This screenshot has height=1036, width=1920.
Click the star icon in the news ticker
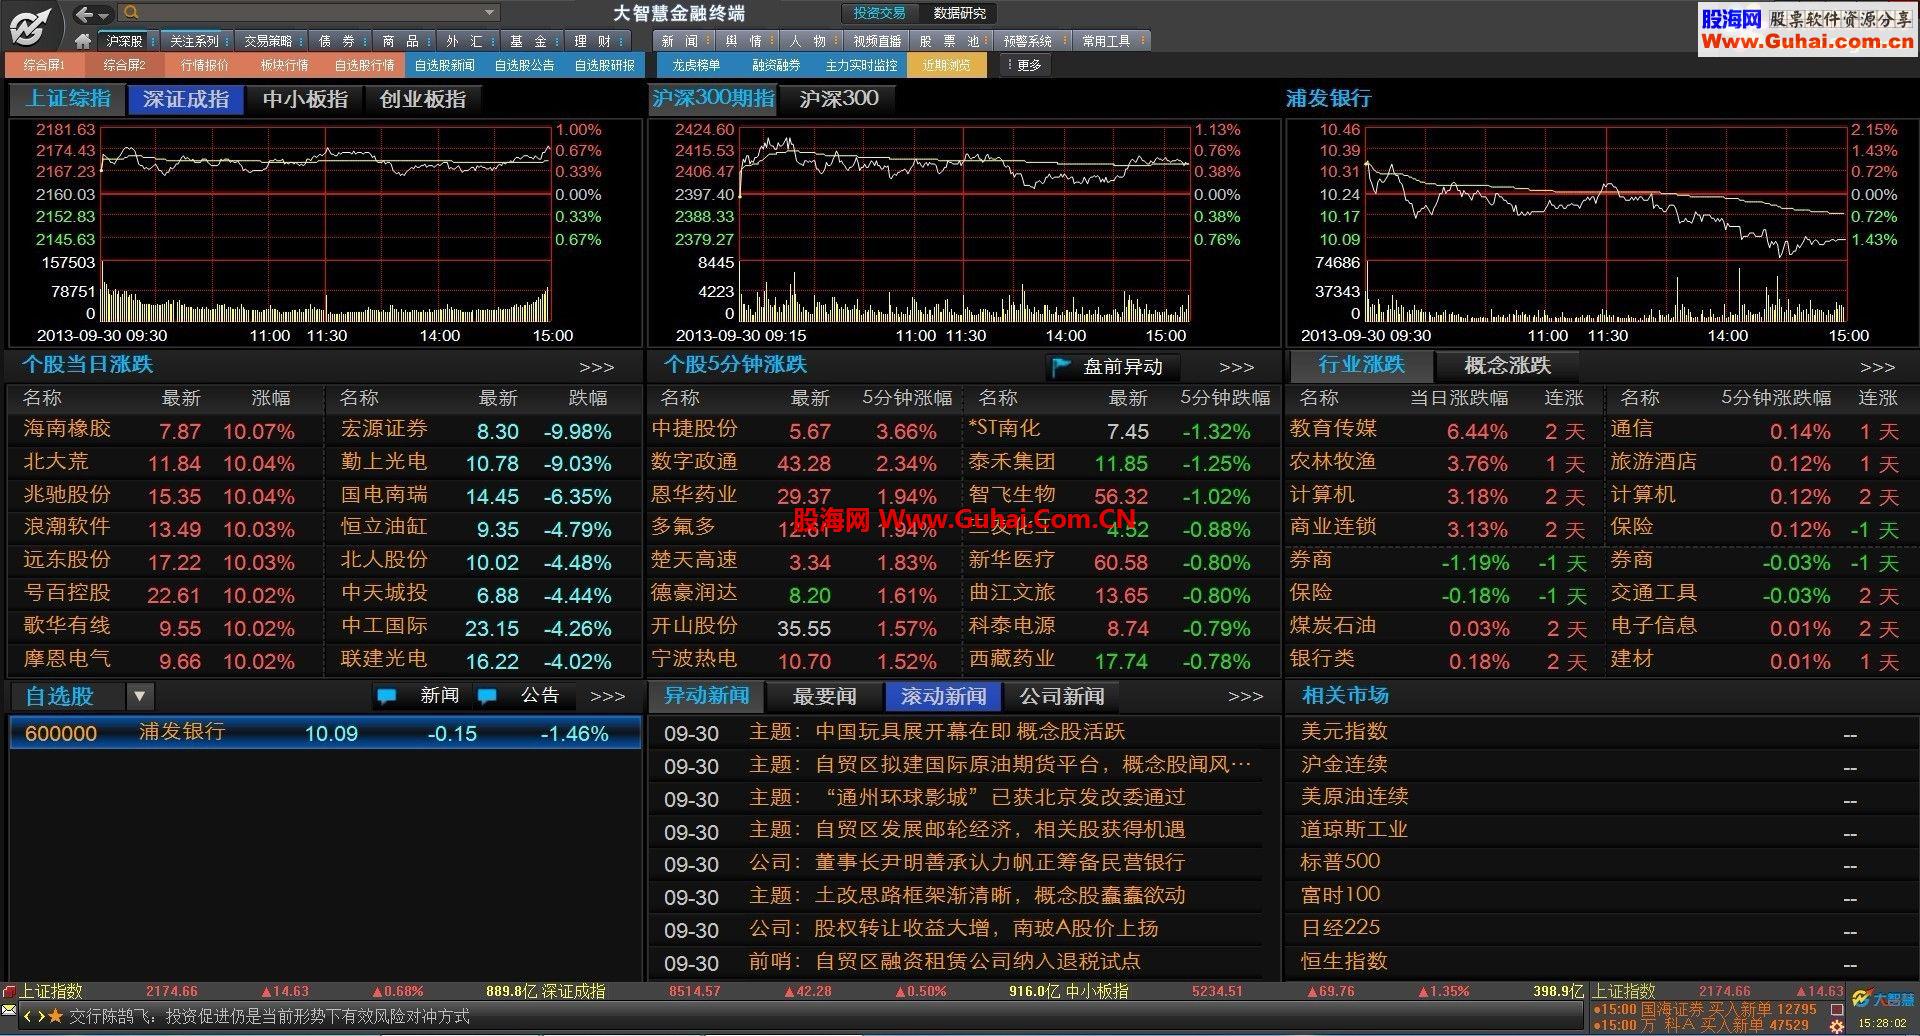tap(55, 1016)
